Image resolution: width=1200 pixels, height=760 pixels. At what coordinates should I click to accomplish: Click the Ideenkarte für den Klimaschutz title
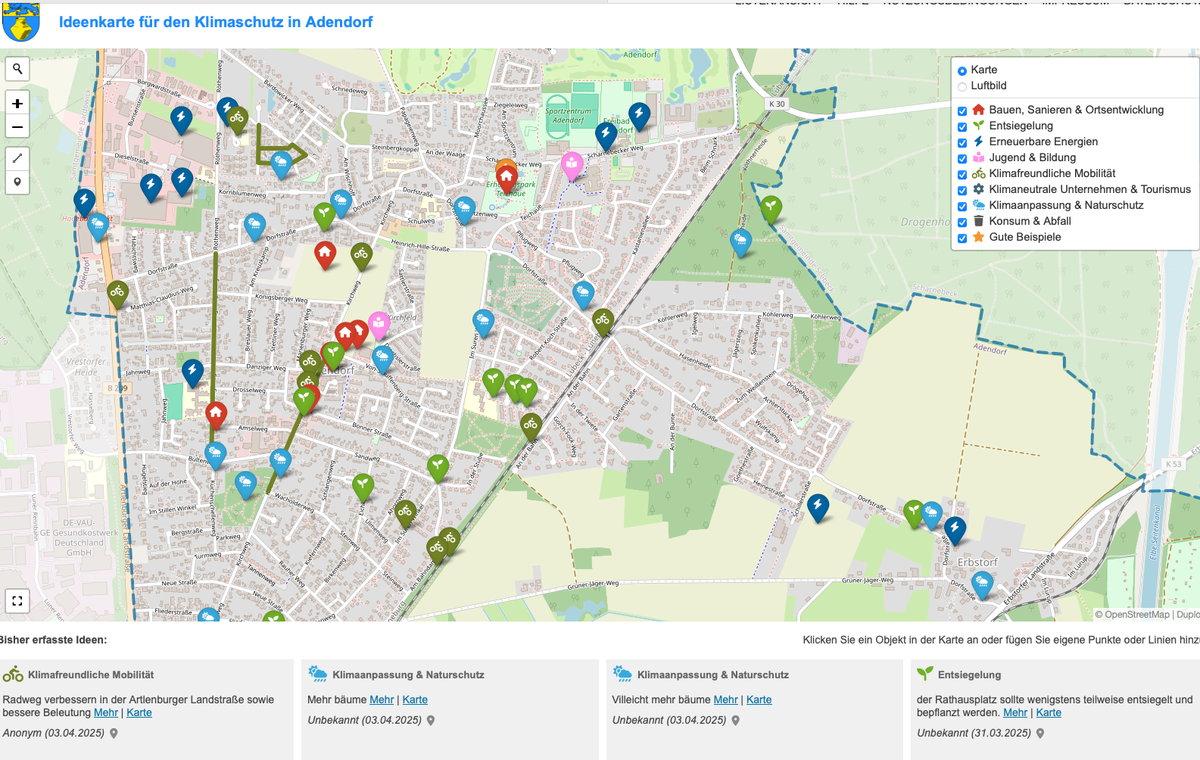[x=216, y=21]
